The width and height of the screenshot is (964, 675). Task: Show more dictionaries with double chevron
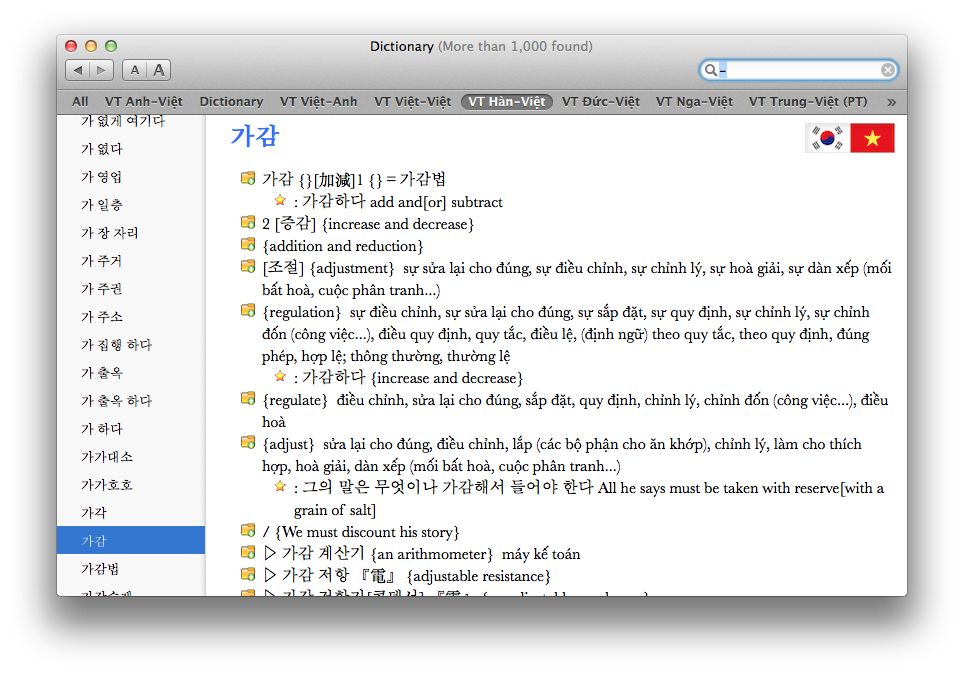coord(891,102)
